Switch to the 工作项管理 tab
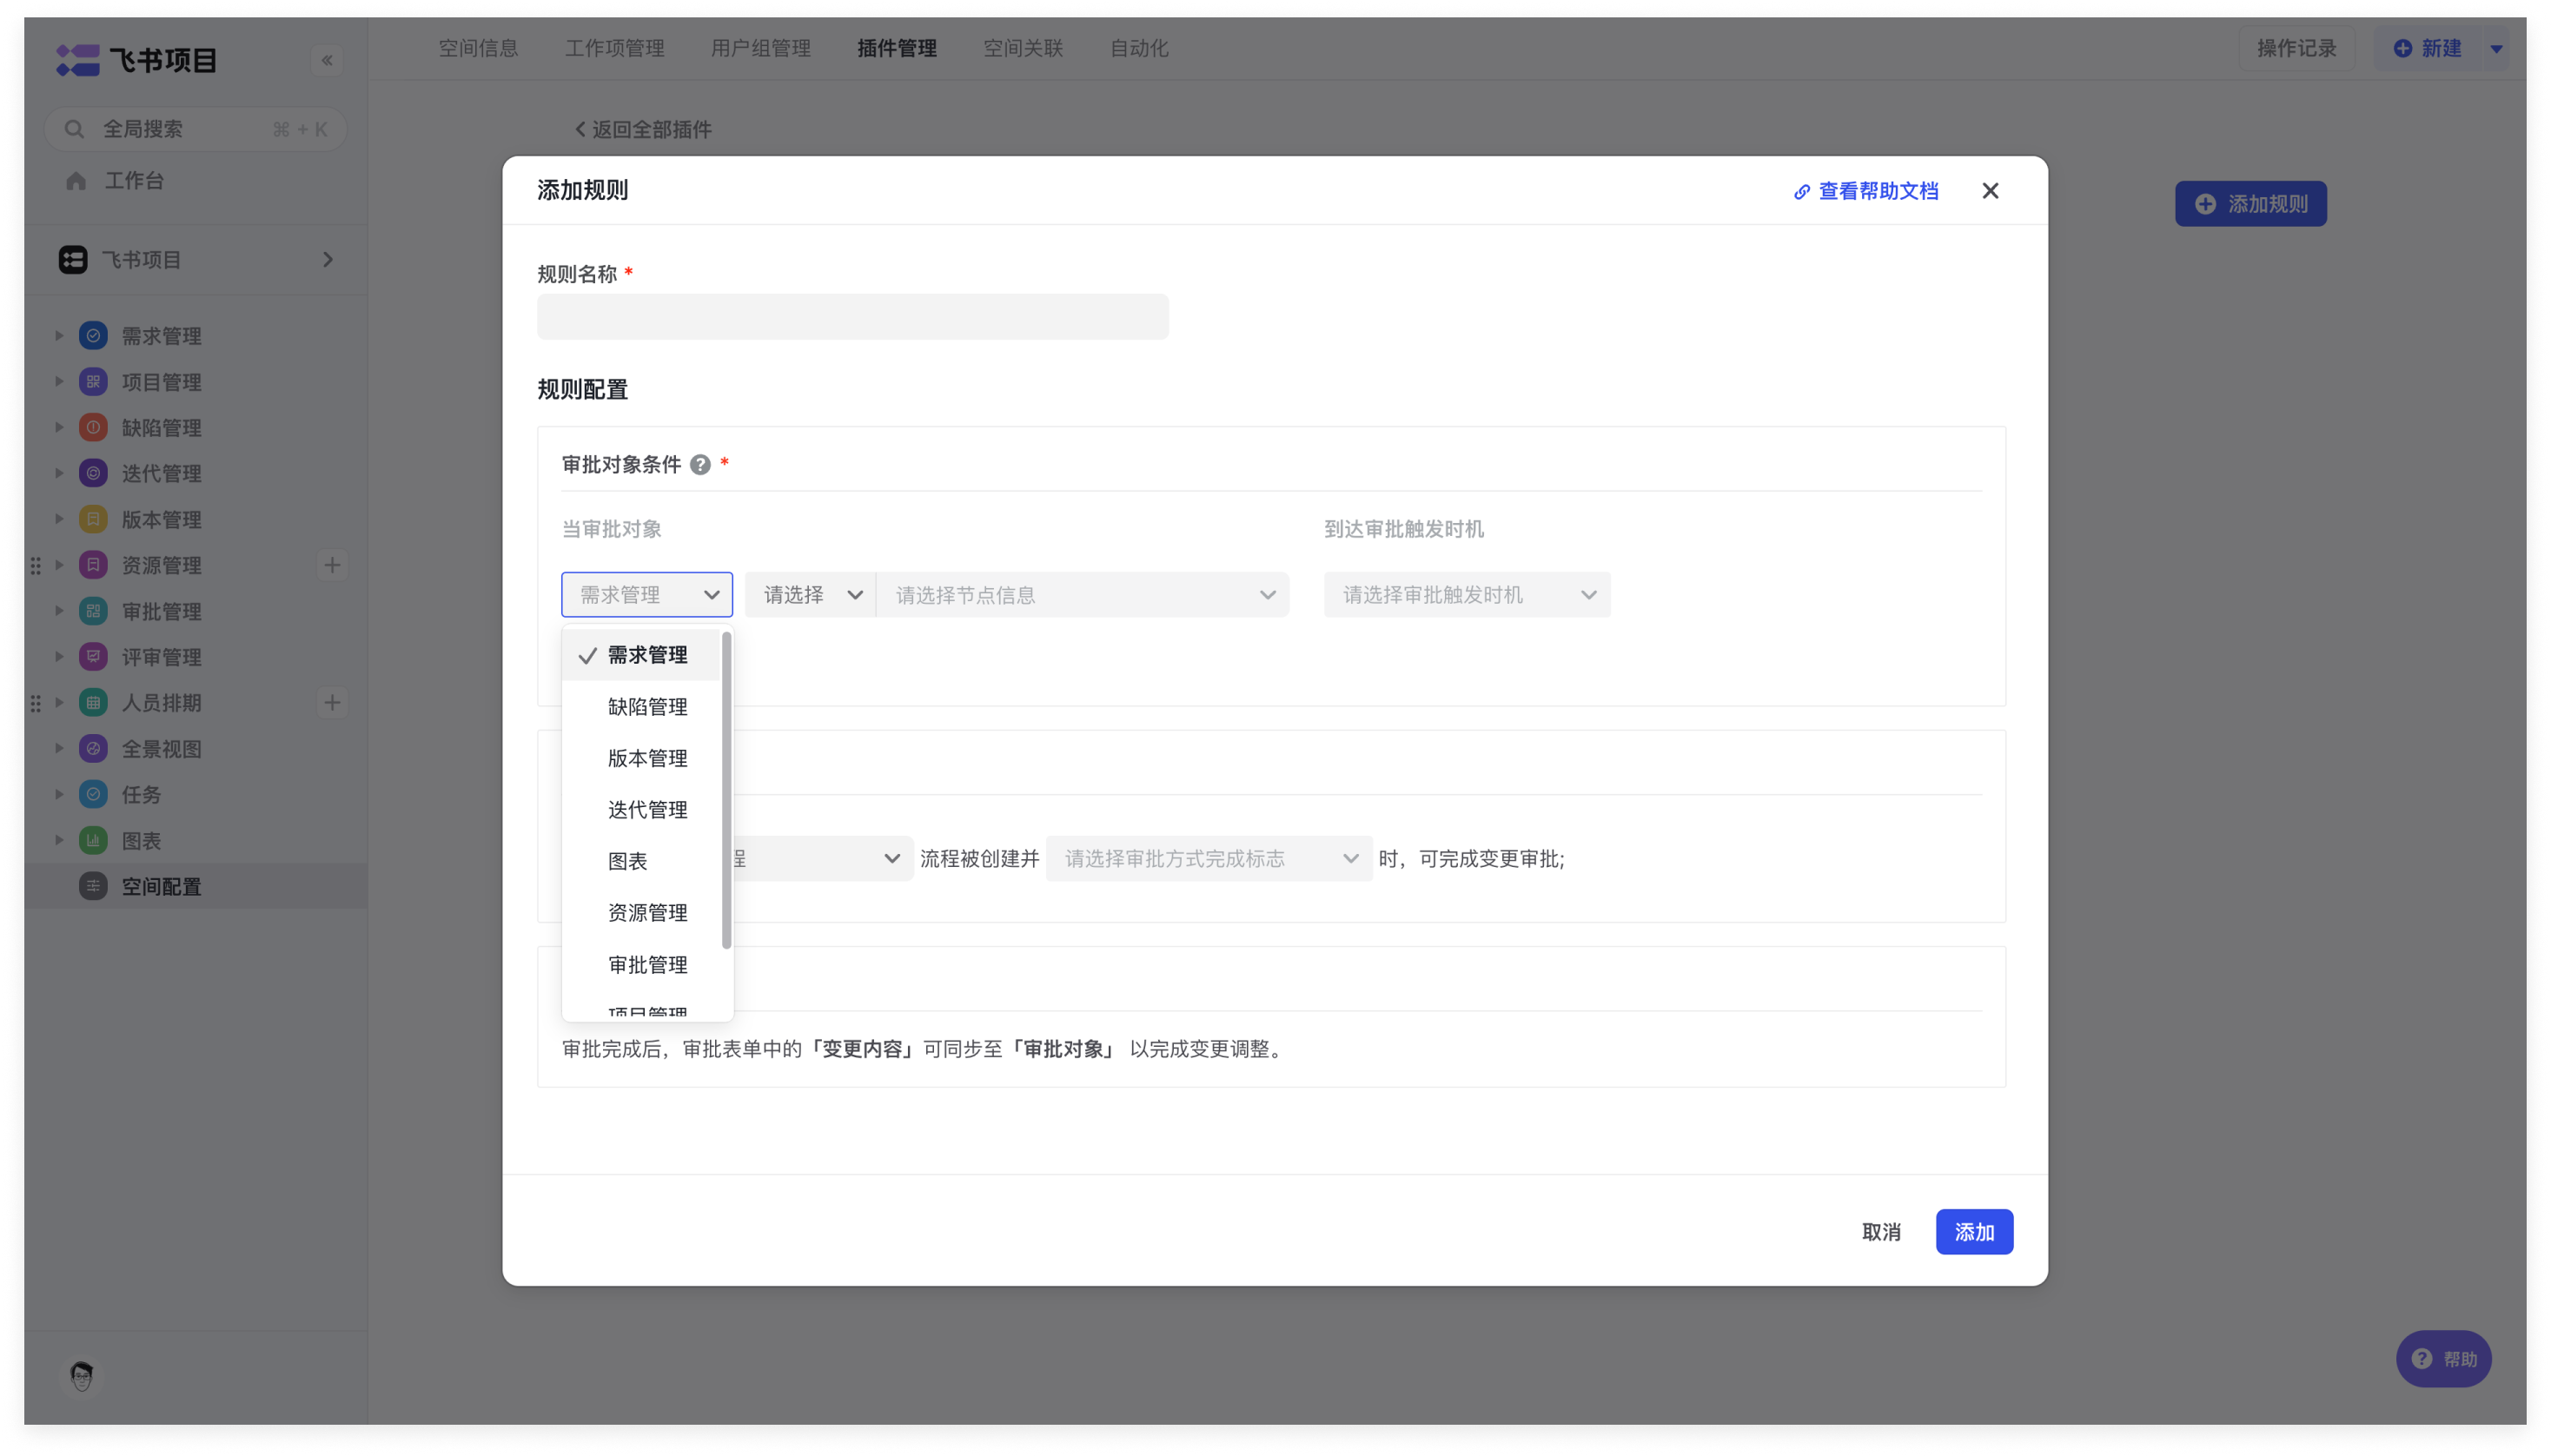This screenshot has width=2551, height=1456. 614,48
